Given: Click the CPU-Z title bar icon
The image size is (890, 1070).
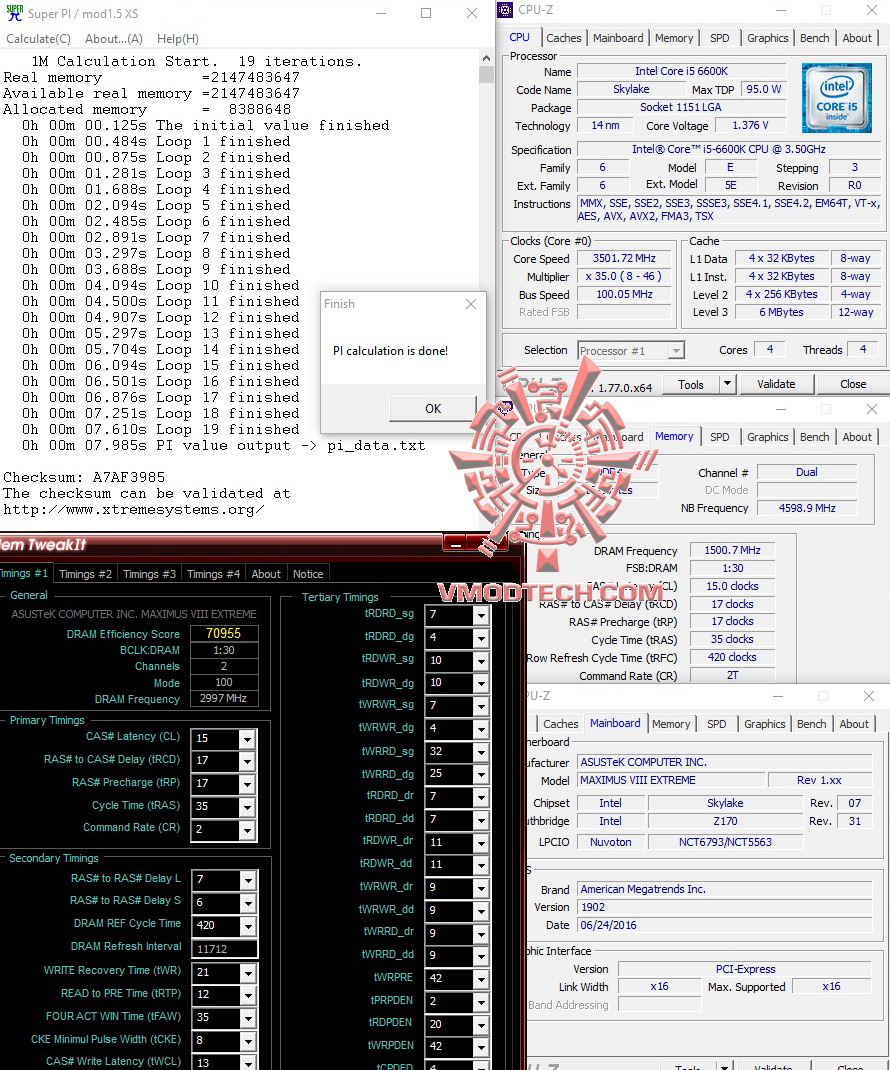Looking at the screenshot, I should (x=505, y=10).
